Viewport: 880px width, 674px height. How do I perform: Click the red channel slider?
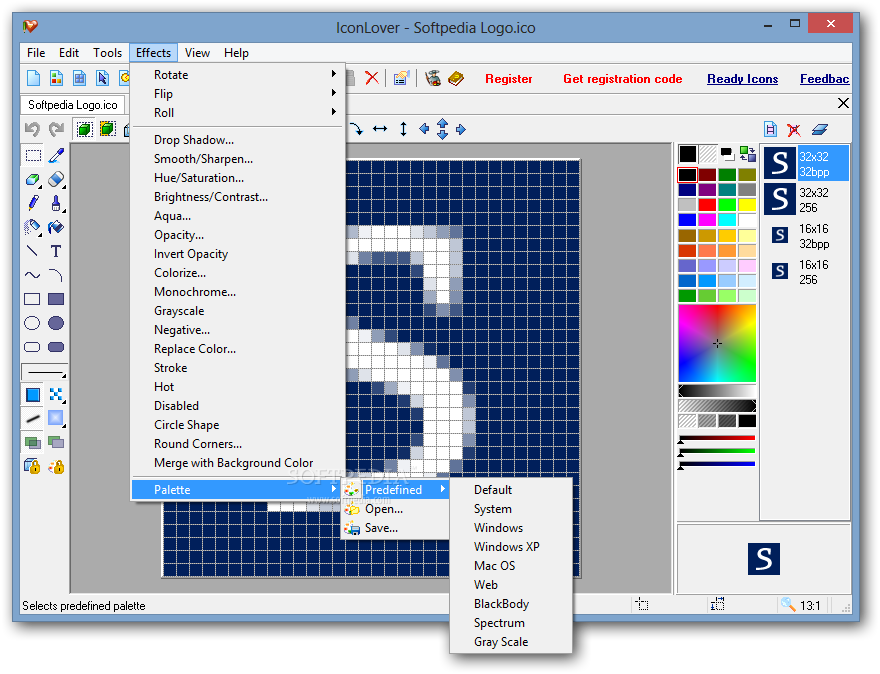tap(717, 438)
